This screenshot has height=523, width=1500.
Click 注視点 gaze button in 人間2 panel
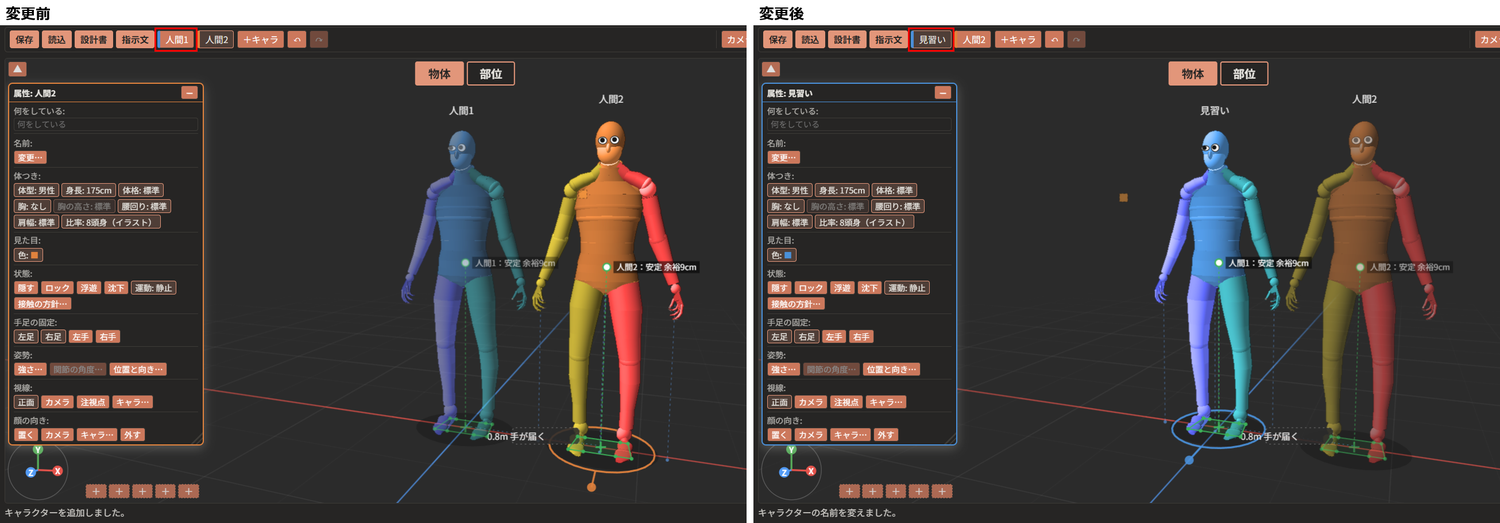click(92, 402)
